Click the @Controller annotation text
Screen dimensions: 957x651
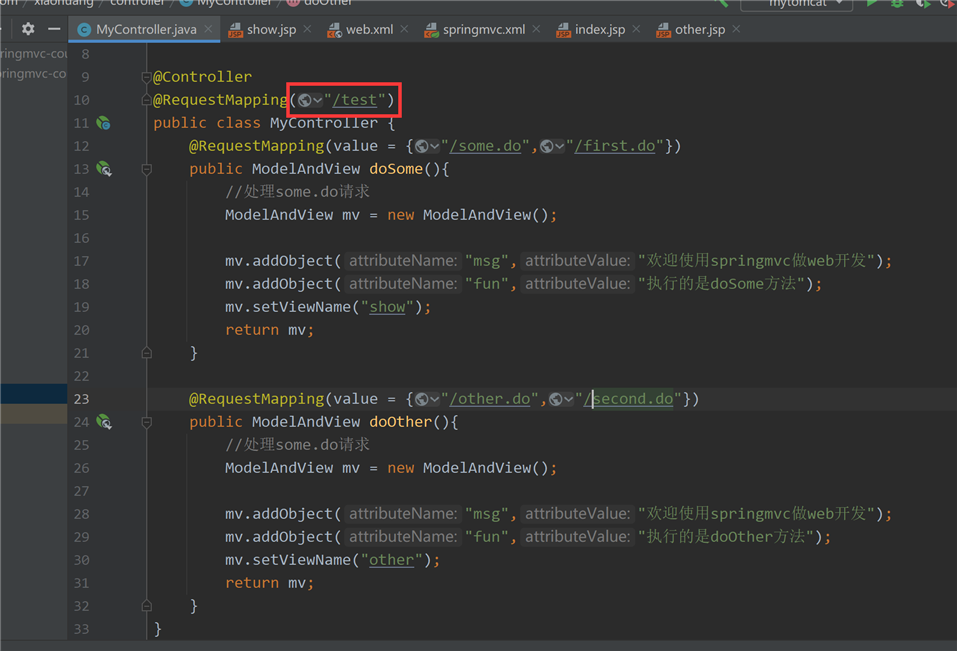pos(202,77)
